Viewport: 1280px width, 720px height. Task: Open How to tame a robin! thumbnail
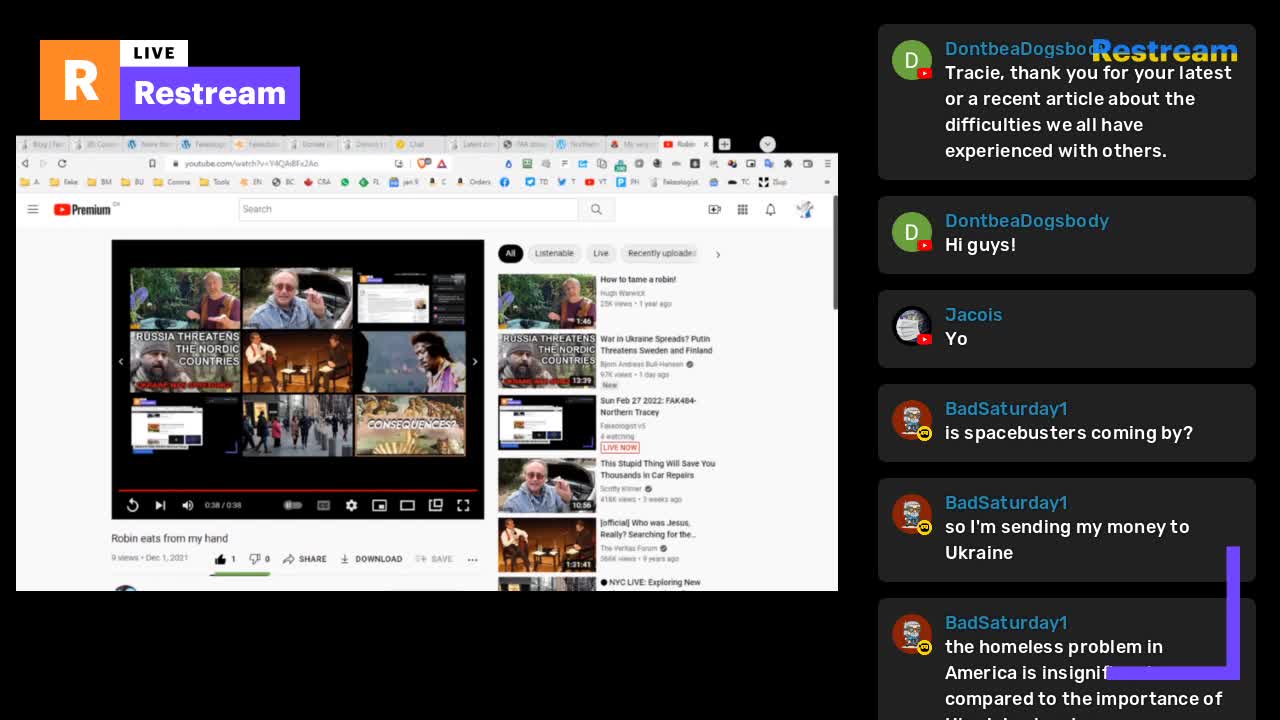pyautogui.click(x=547, y=301)
